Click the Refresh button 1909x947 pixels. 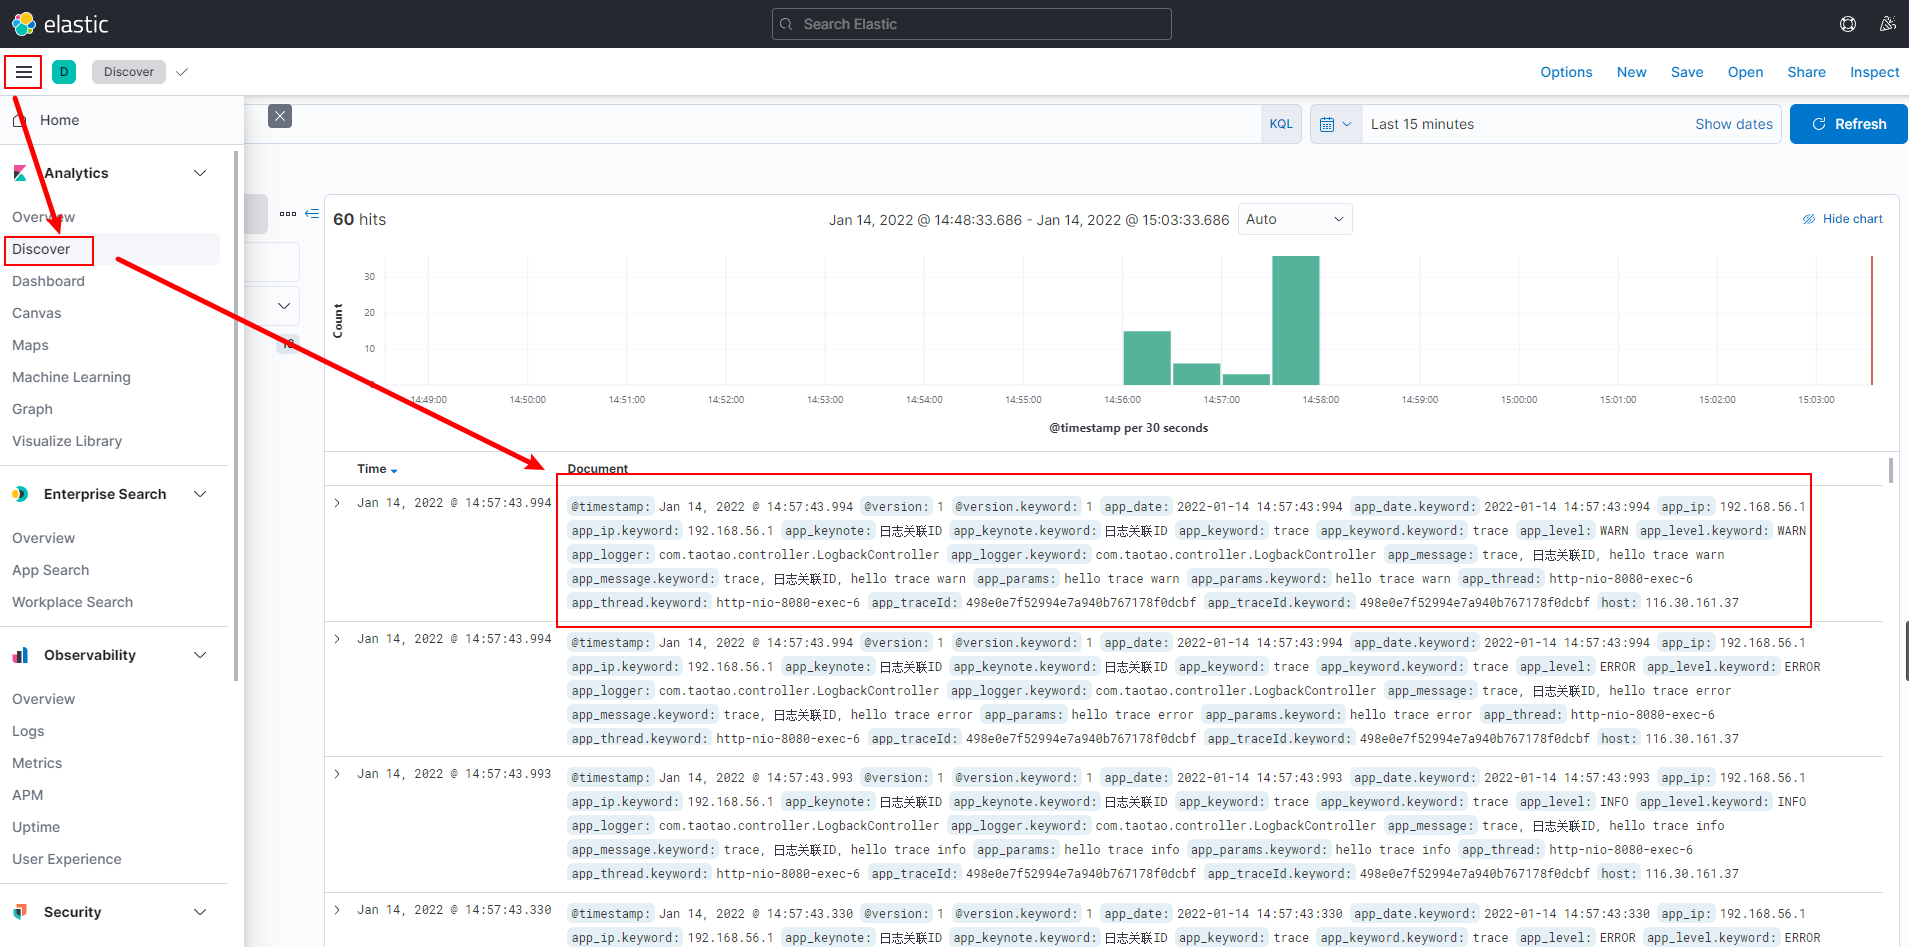coord(1849,124)
